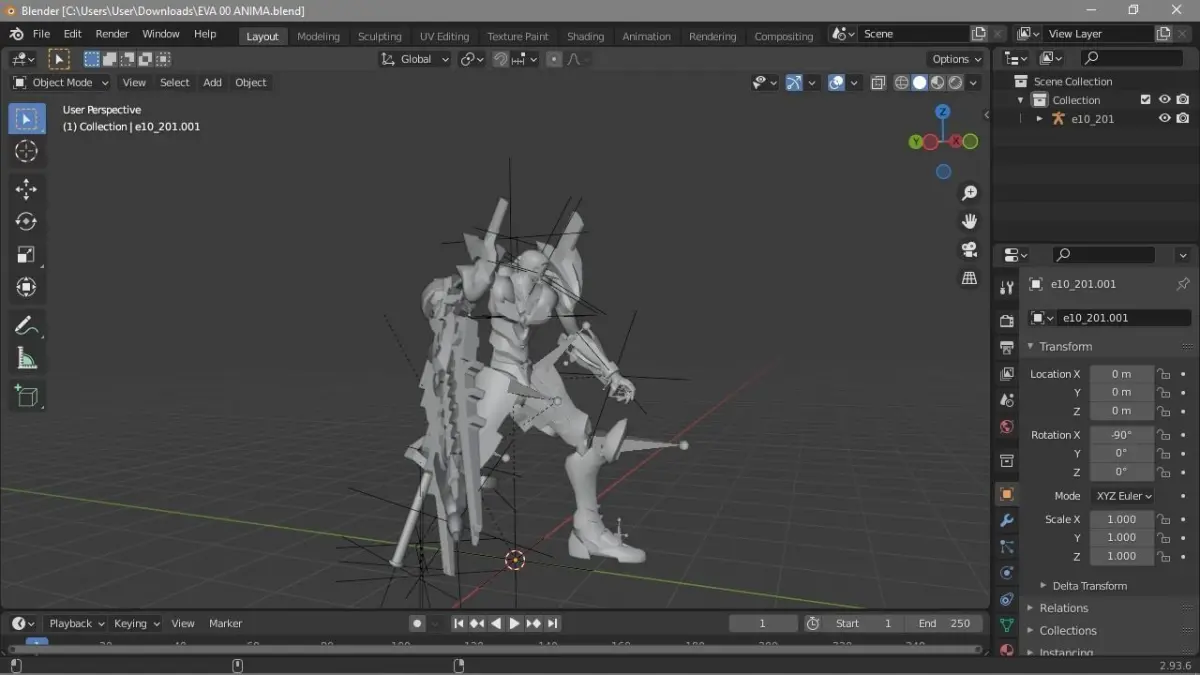Screen dimensions: 1200x675
Task: Switch to the UV Editing workspace tab
Action: [x=444, y=36]
